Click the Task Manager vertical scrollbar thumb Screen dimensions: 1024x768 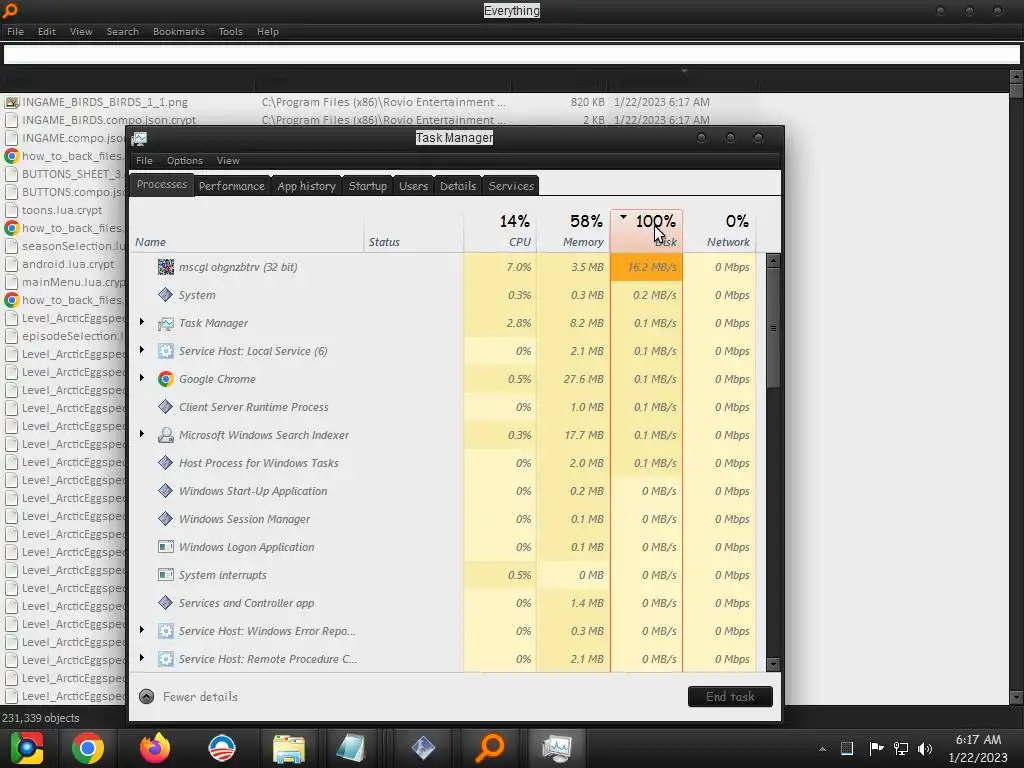click(x=773, y=328)
